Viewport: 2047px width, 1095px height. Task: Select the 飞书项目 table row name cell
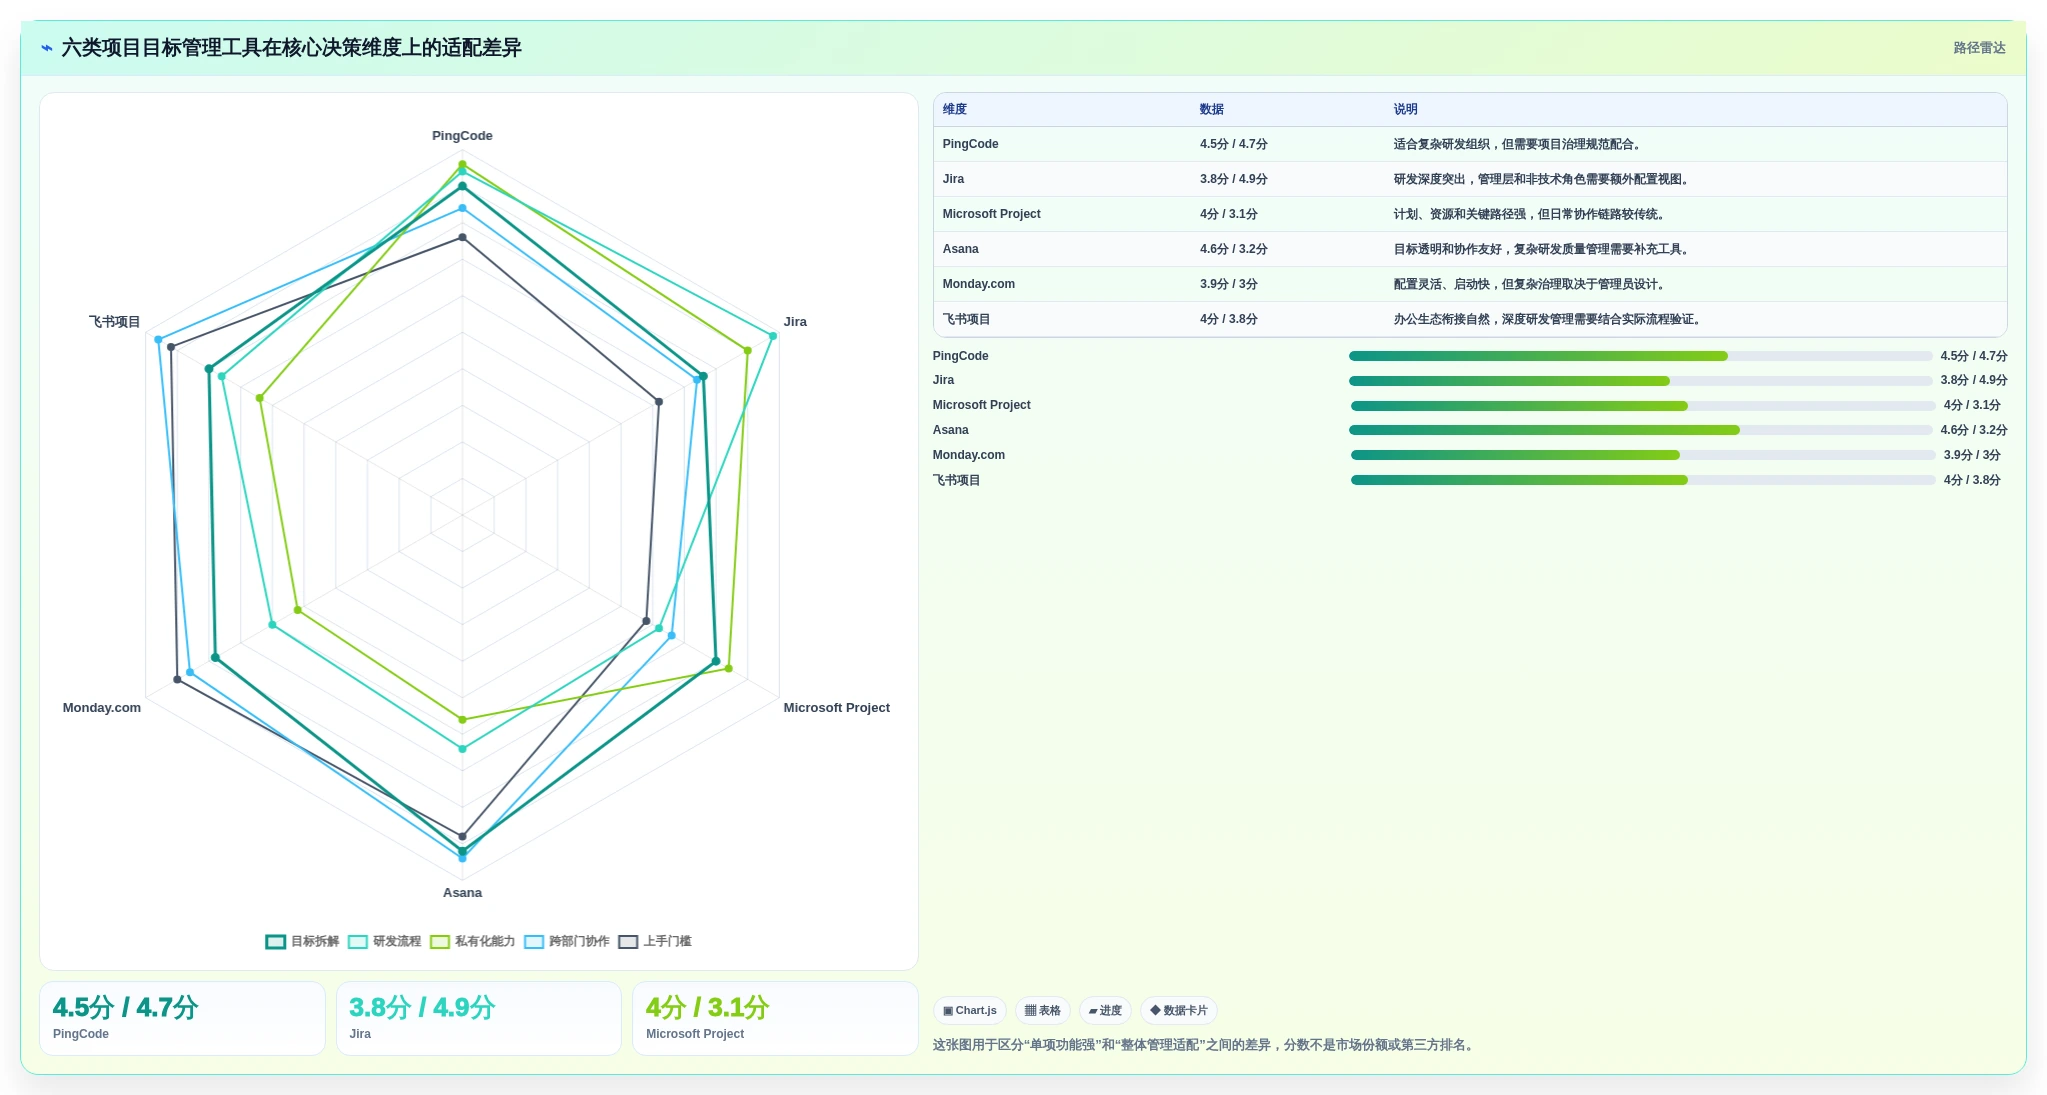pos(966,319)
